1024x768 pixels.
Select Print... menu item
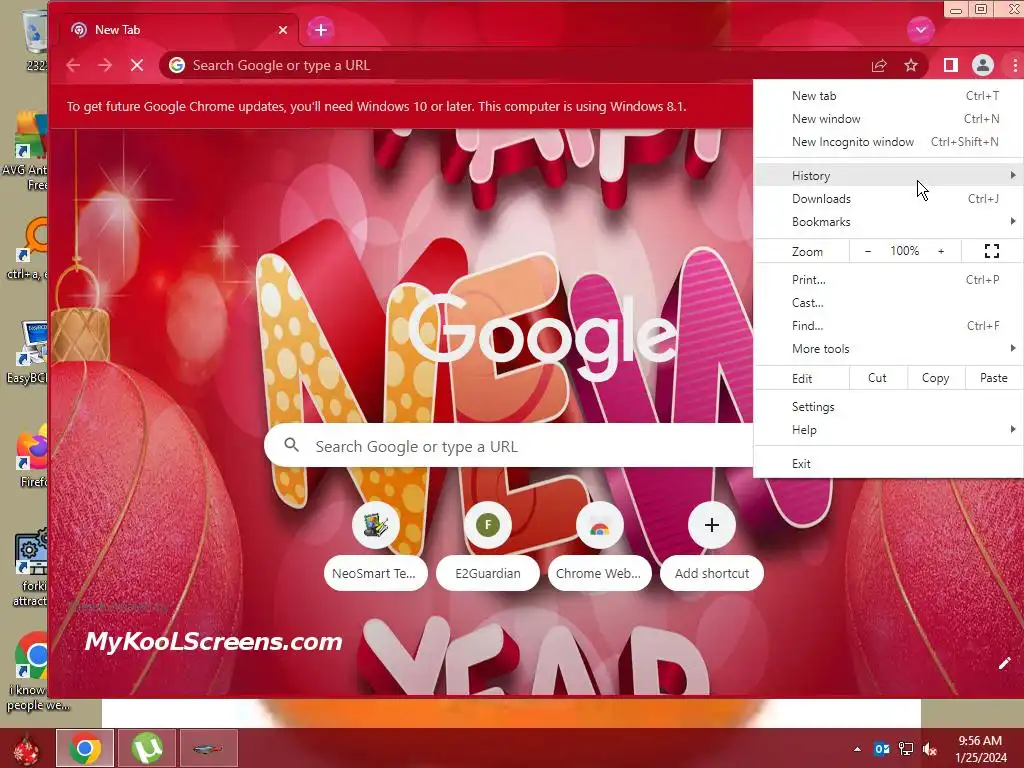click(889, 280)
